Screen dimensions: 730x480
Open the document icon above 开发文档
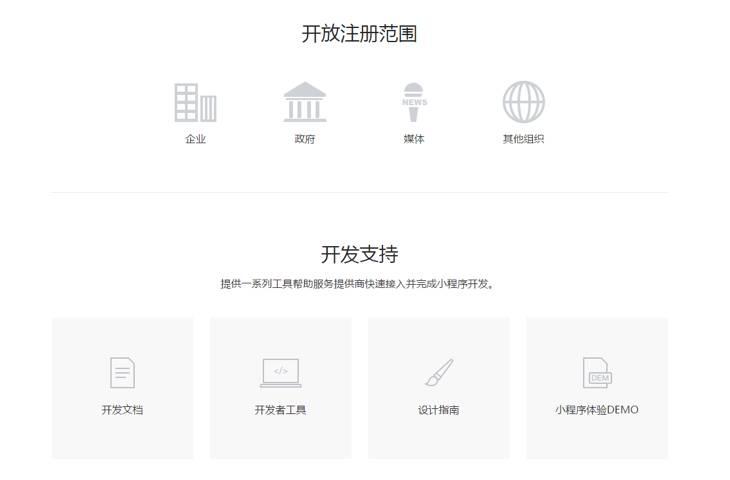coord(122,373)
